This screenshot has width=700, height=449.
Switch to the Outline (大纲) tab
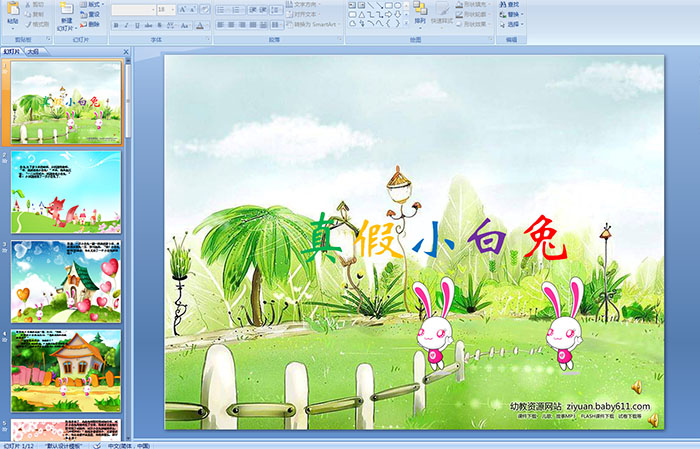[34, 50]
